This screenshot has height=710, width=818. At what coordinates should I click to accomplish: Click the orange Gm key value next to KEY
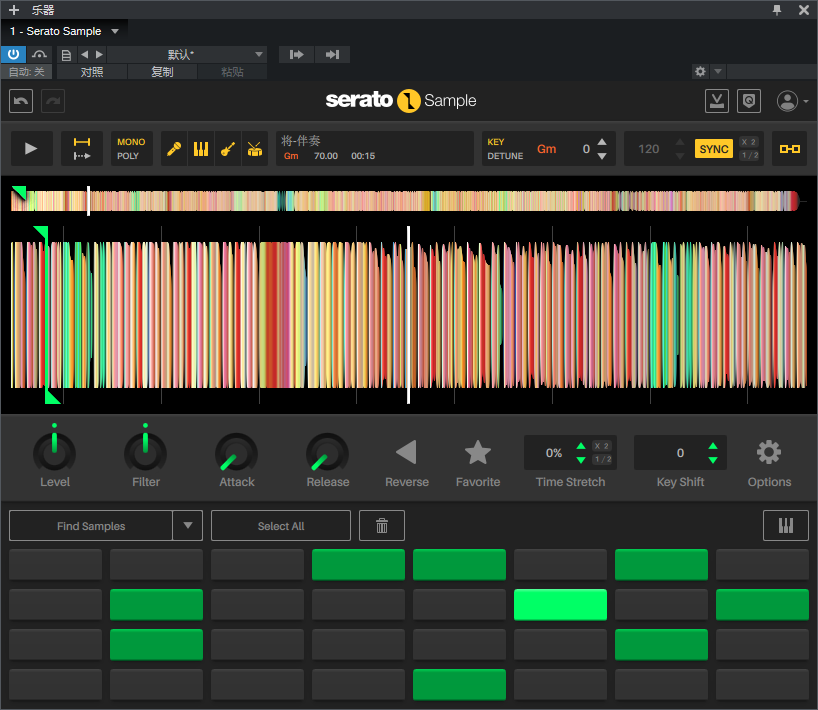coord(546,149)
